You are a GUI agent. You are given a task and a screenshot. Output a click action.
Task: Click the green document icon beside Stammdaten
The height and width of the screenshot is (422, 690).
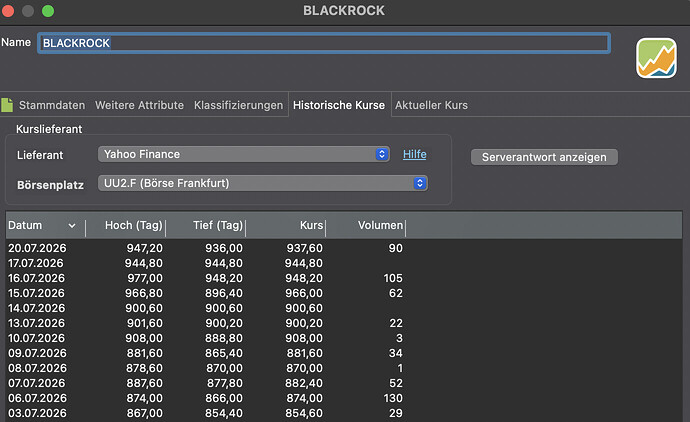[7, 105]
